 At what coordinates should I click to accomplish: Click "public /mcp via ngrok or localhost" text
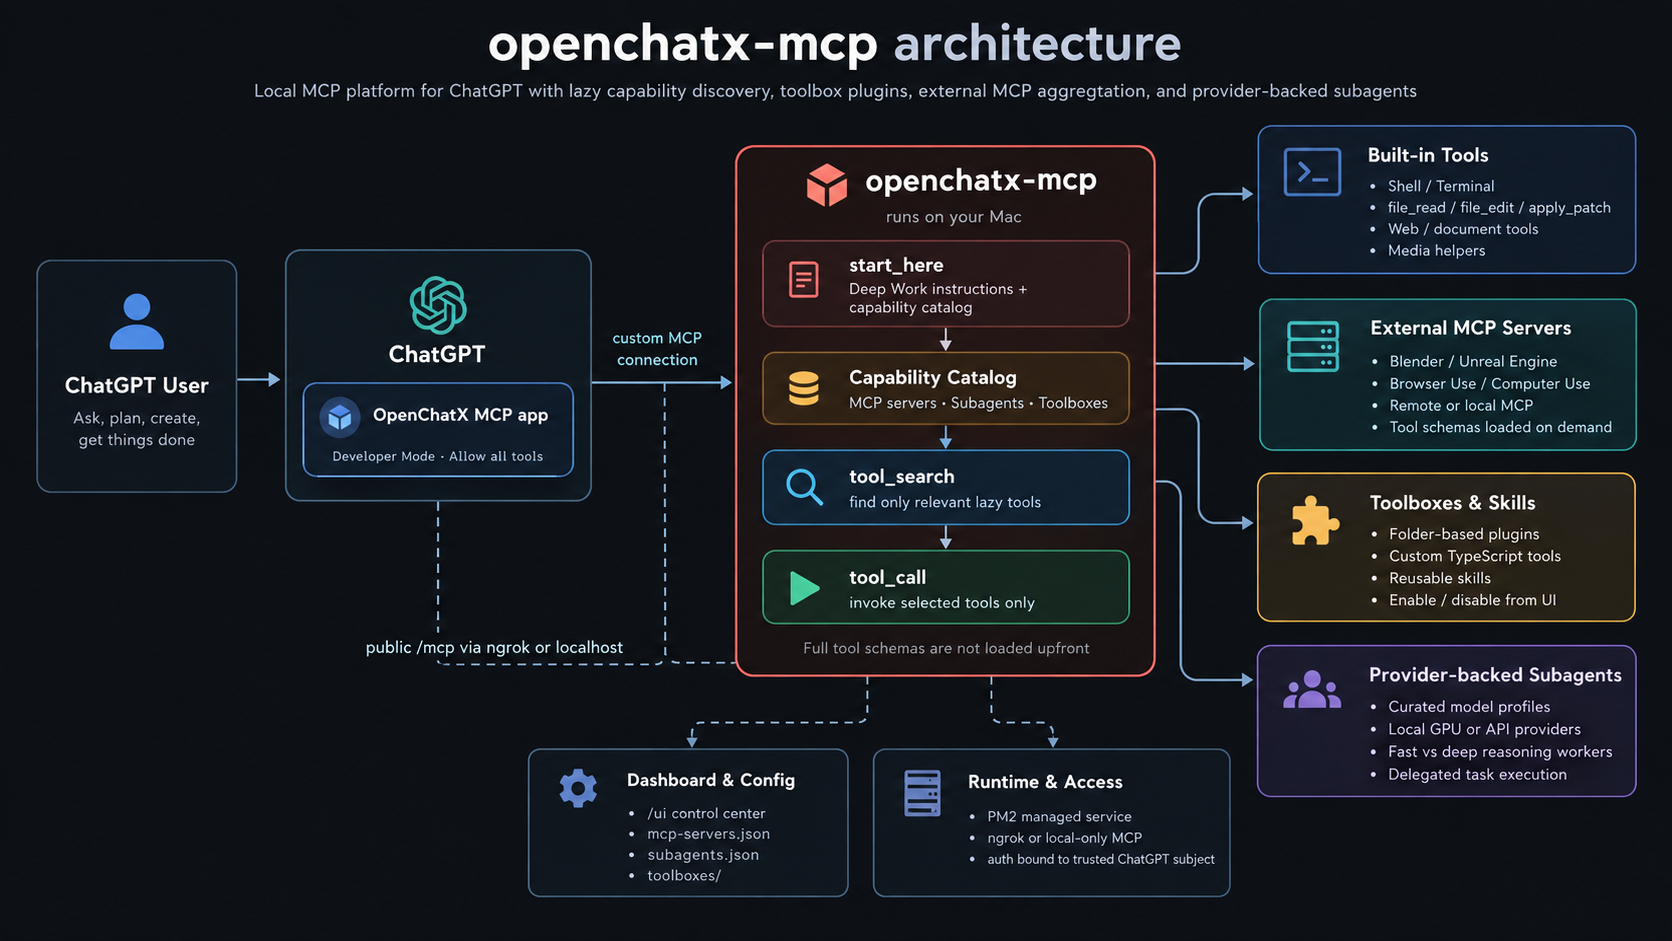pyautogui.click(x=494, y=647)
